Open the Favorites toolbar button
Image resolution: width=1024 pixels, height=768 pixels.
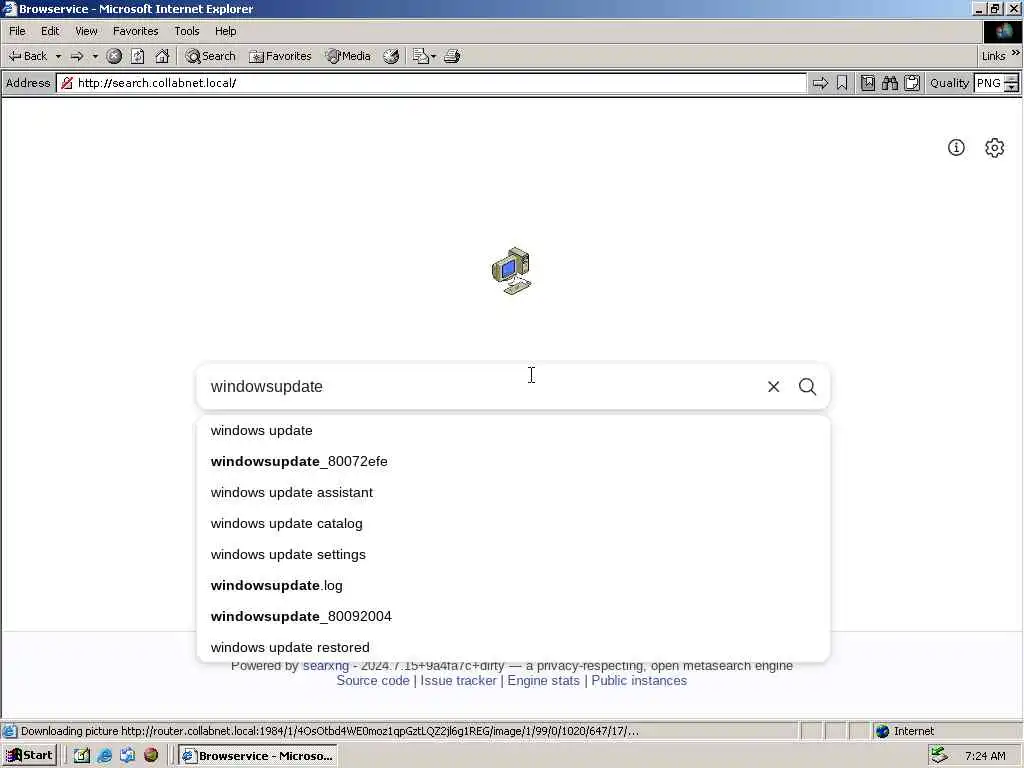tap(280, 56)
